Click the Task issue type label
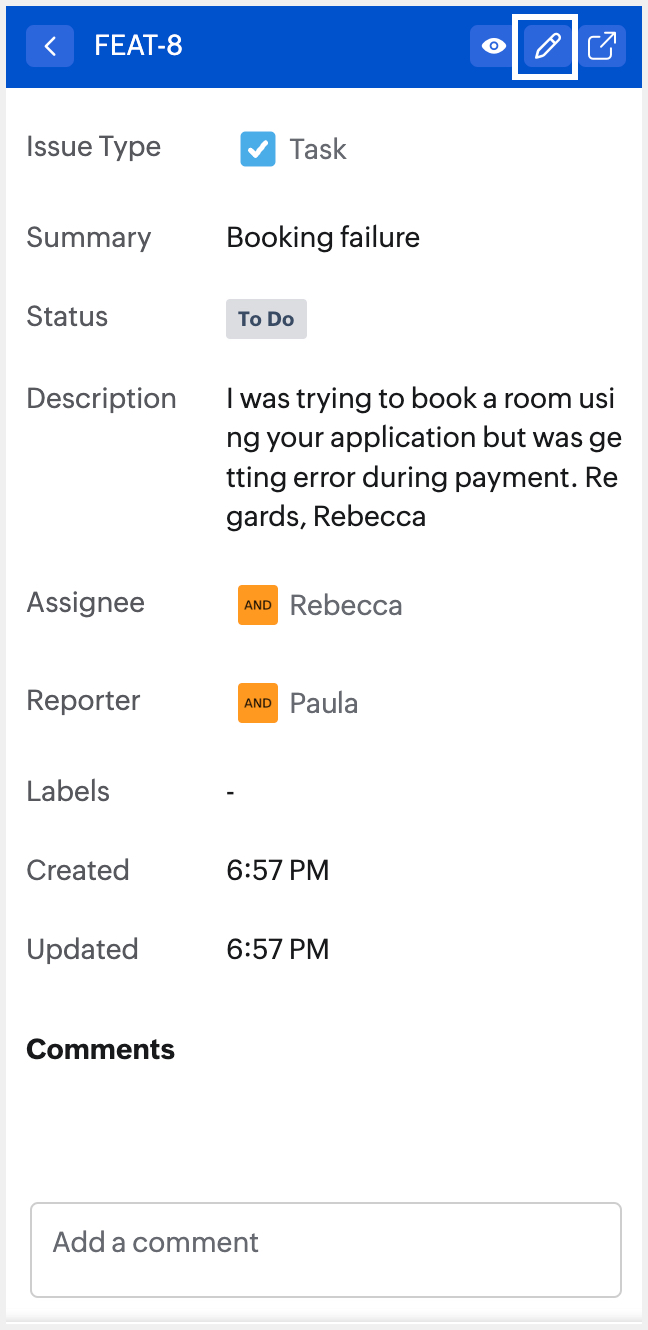Viewport: 648px width, 1330px height. 318,149
